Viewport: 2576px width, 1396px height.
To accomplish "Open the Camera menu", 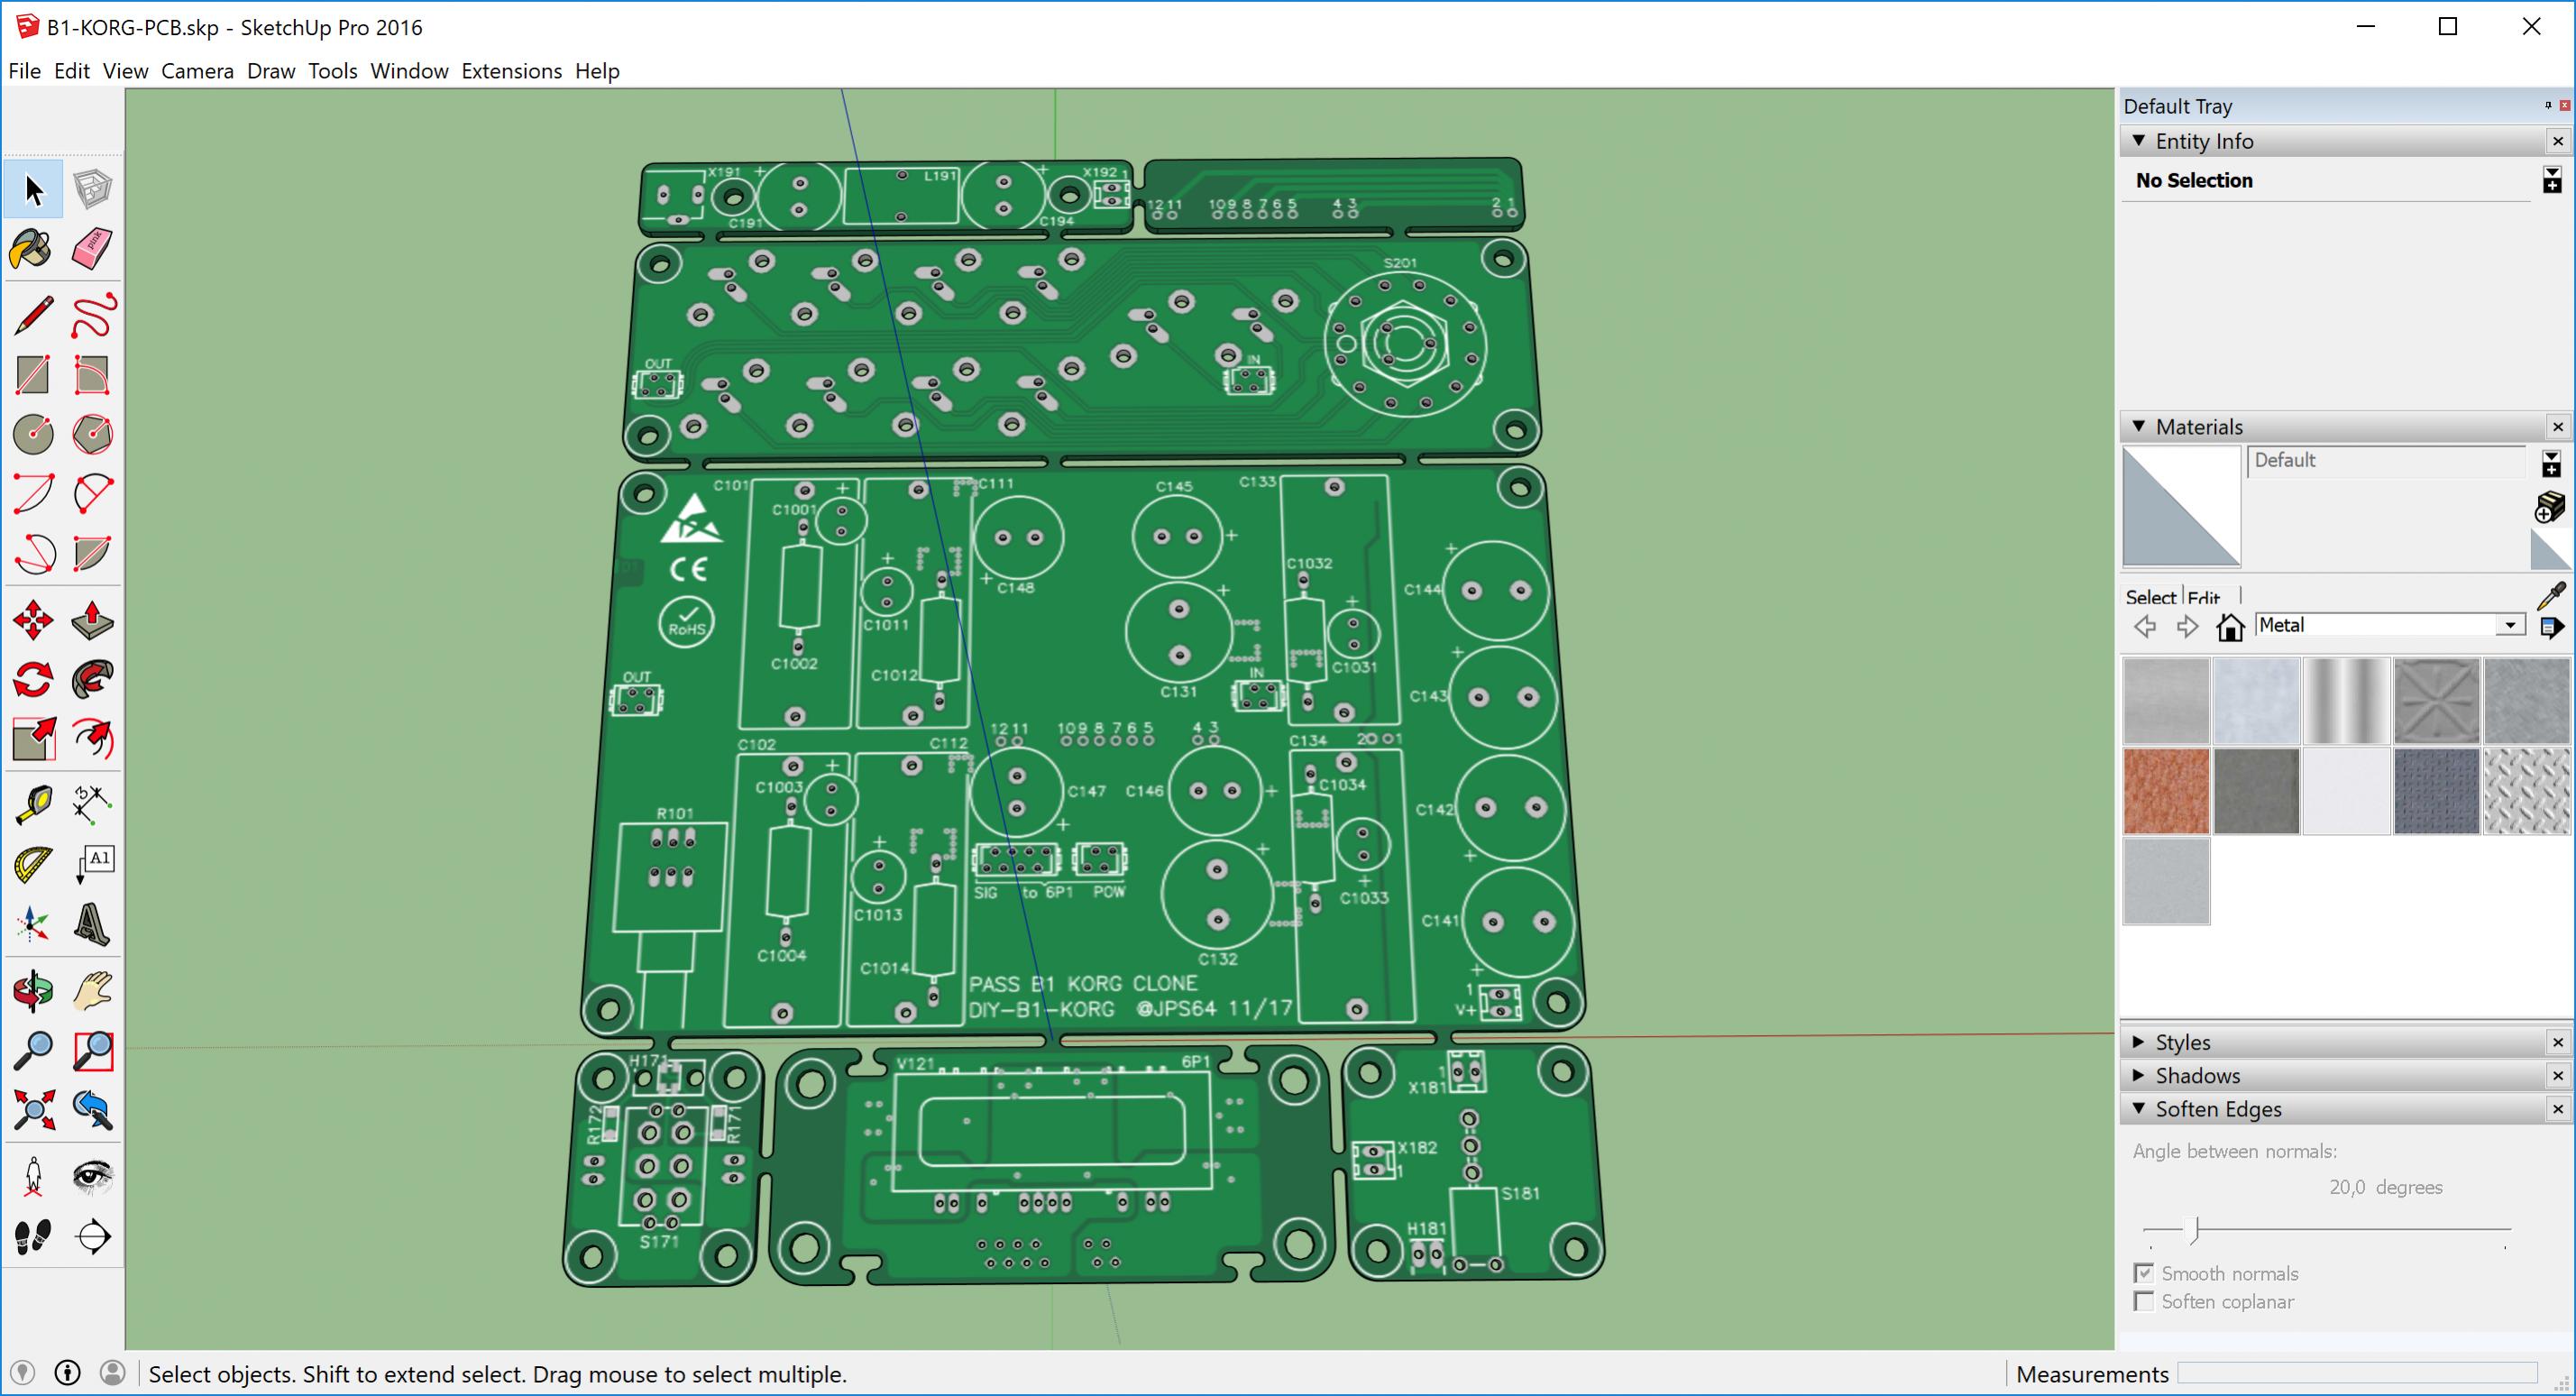I will (197, 71).
